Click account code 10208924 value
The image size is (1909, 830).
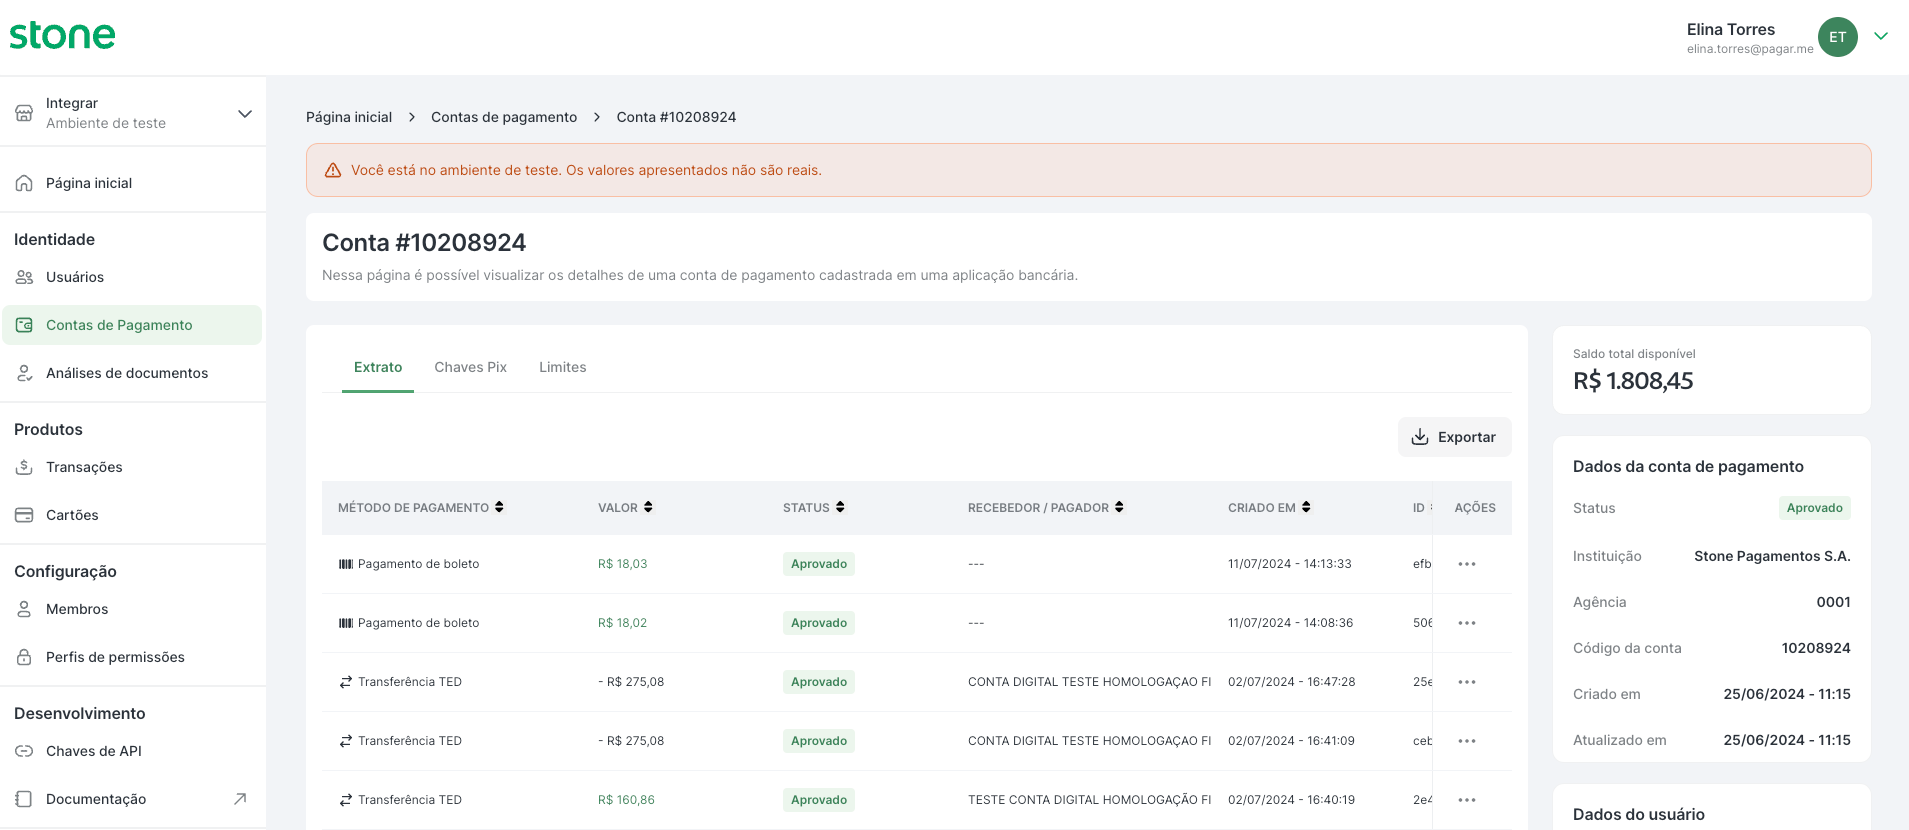coord(1816,648)
